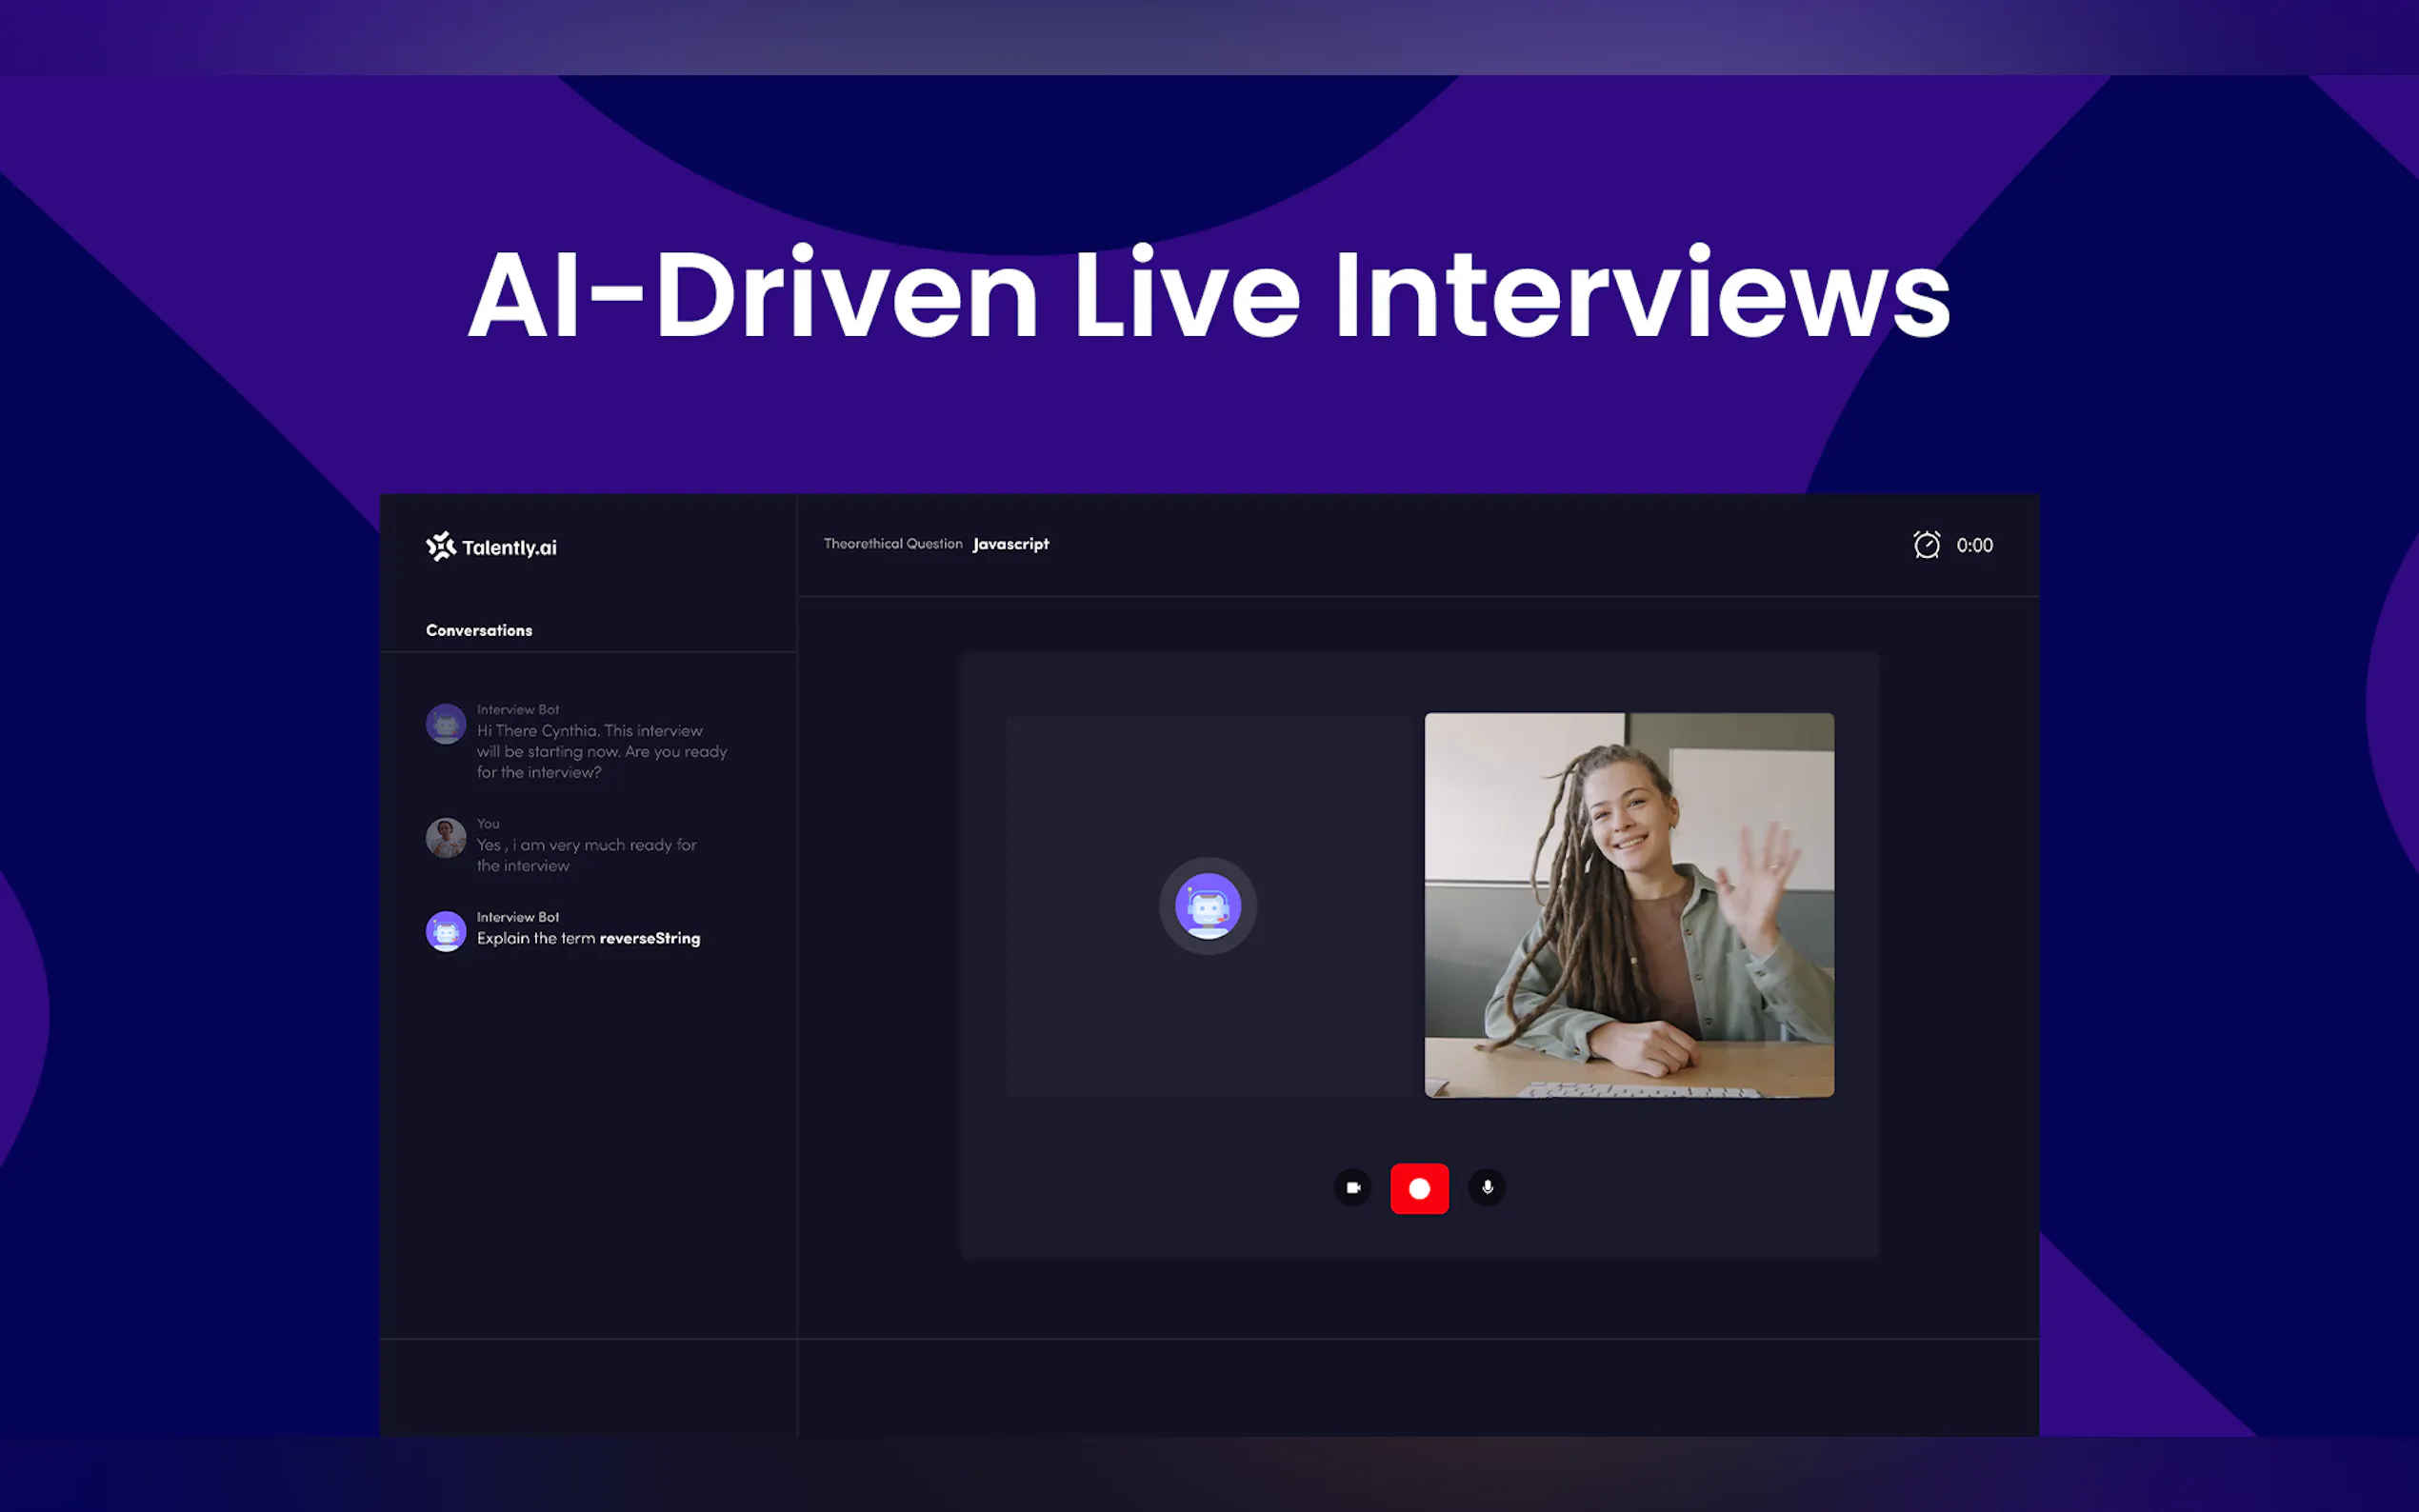This screenshot has width=2419, height=1512.
Task: Toggle the camera button below the video
Action: point(1352,1188)
